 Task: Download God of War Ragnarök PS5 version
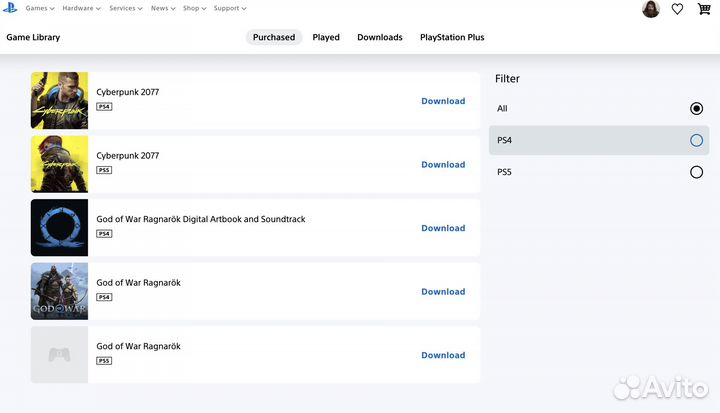[x=443, y=355]
